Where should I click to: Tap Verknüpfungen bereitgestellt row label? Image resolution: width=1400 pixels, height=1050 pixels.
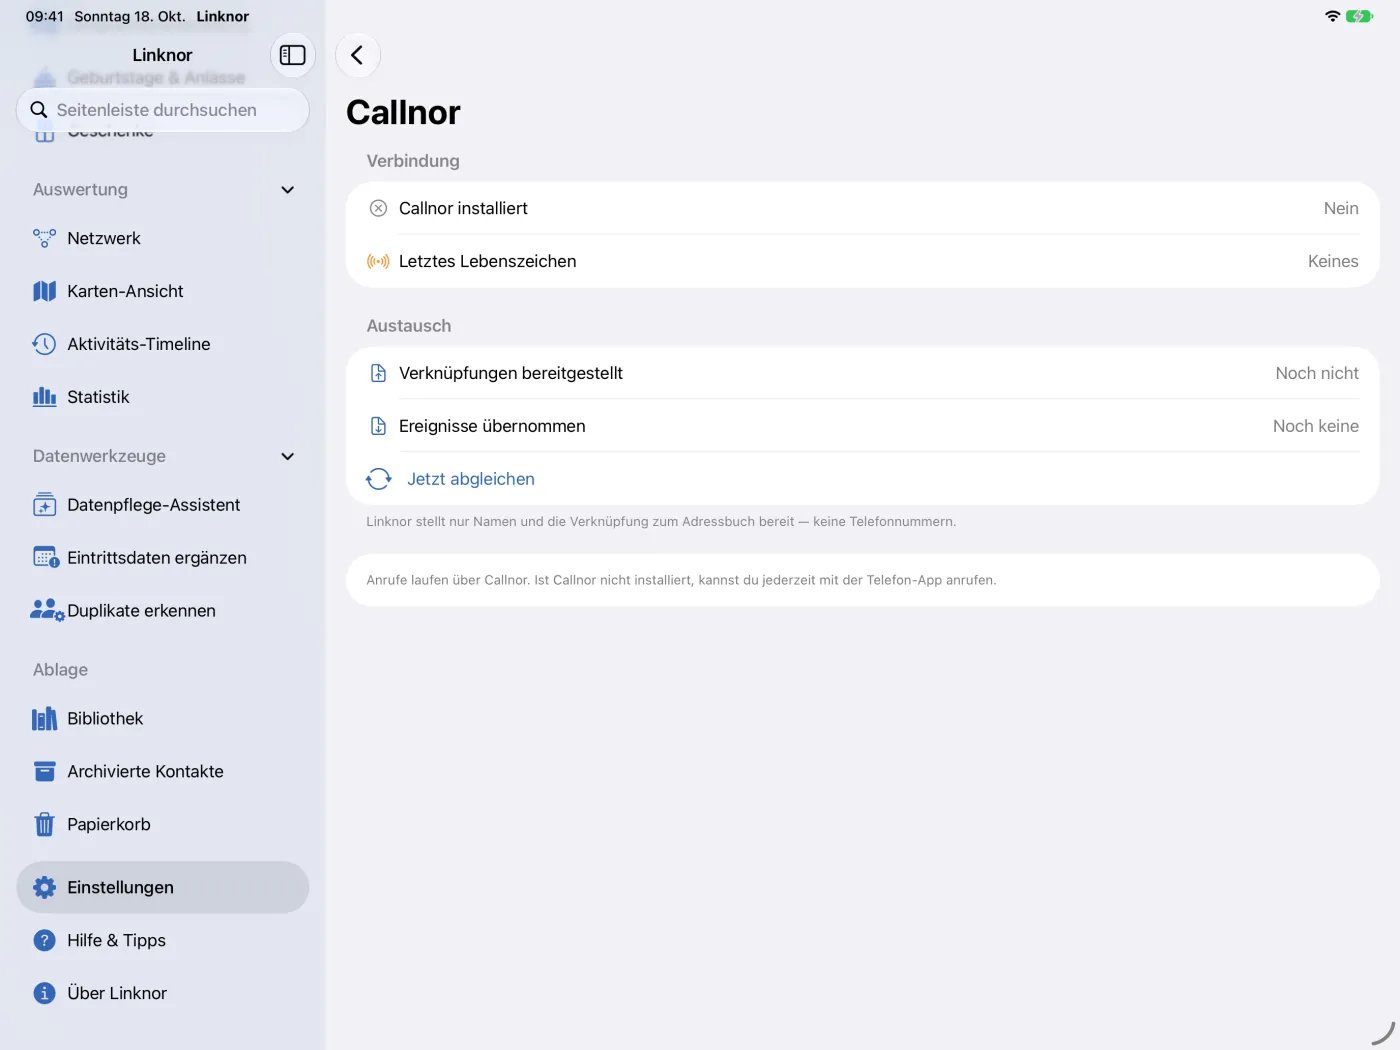[x=510, y=373]
